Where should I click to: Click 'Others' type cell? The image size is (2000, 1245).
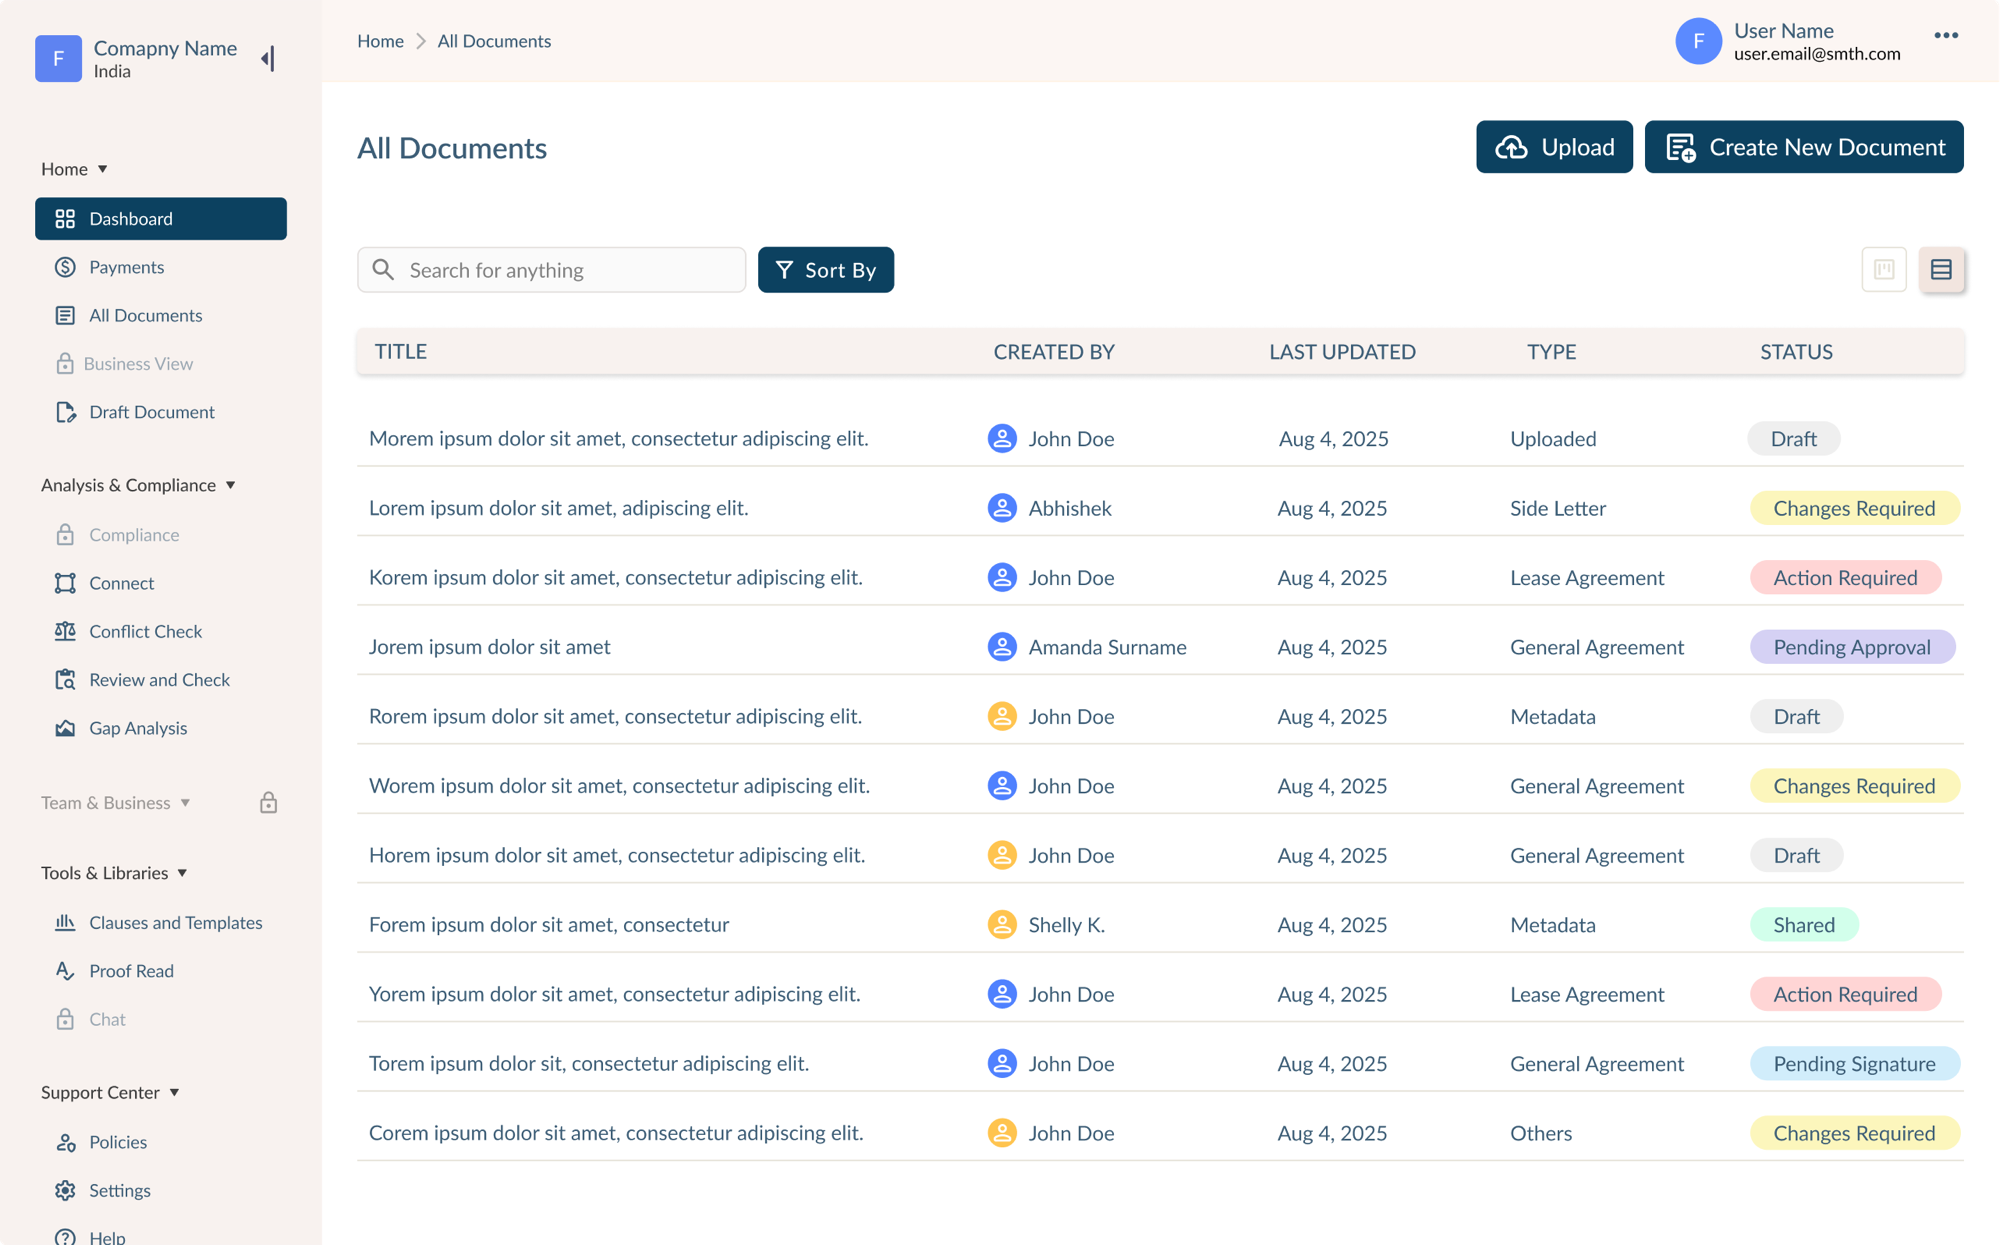1540,1133
